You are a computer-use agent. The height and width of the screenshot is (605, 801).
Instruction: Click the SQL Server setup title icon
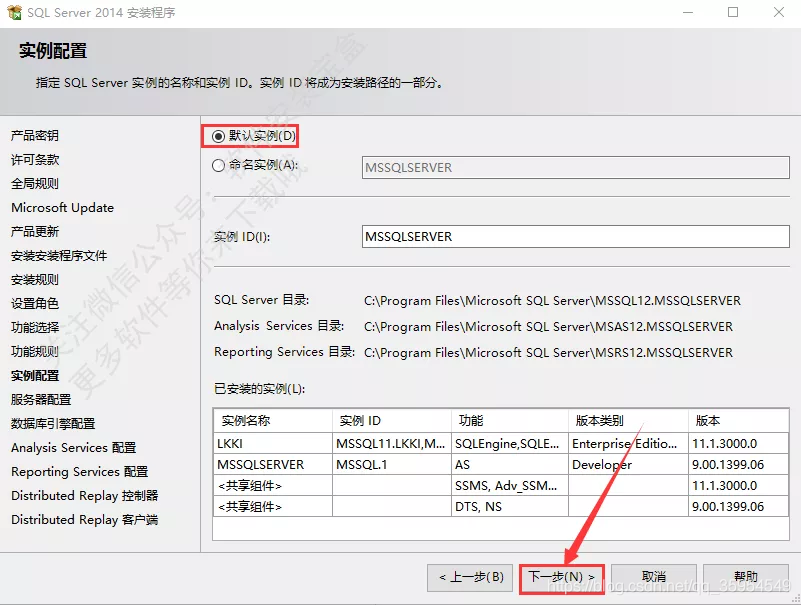point(14,12)
